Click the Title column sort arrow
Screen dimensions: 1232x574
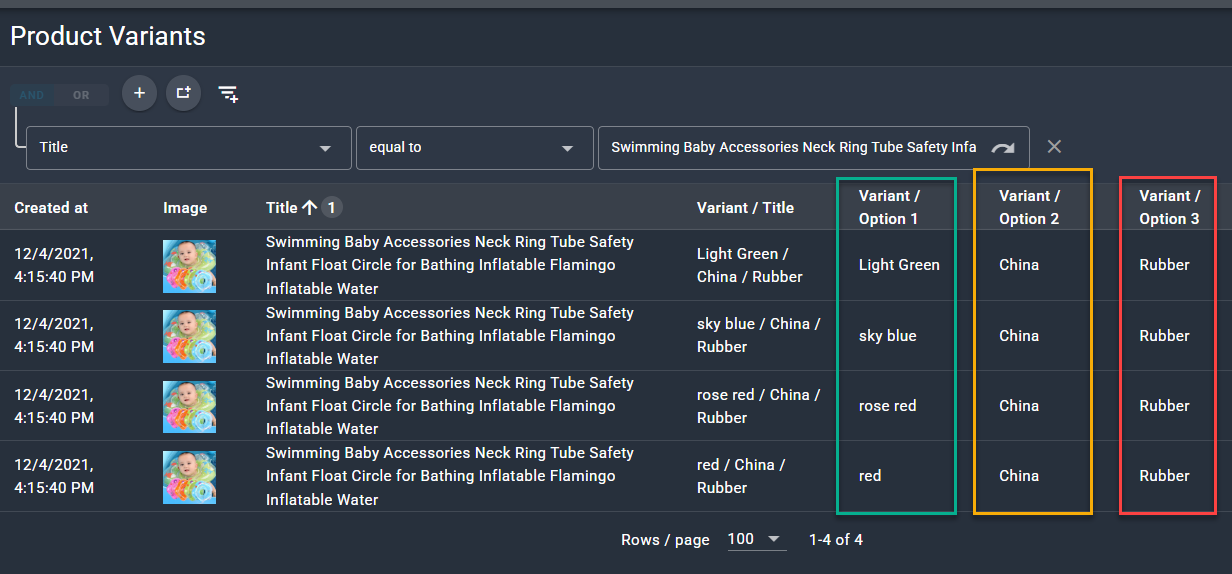309,207
